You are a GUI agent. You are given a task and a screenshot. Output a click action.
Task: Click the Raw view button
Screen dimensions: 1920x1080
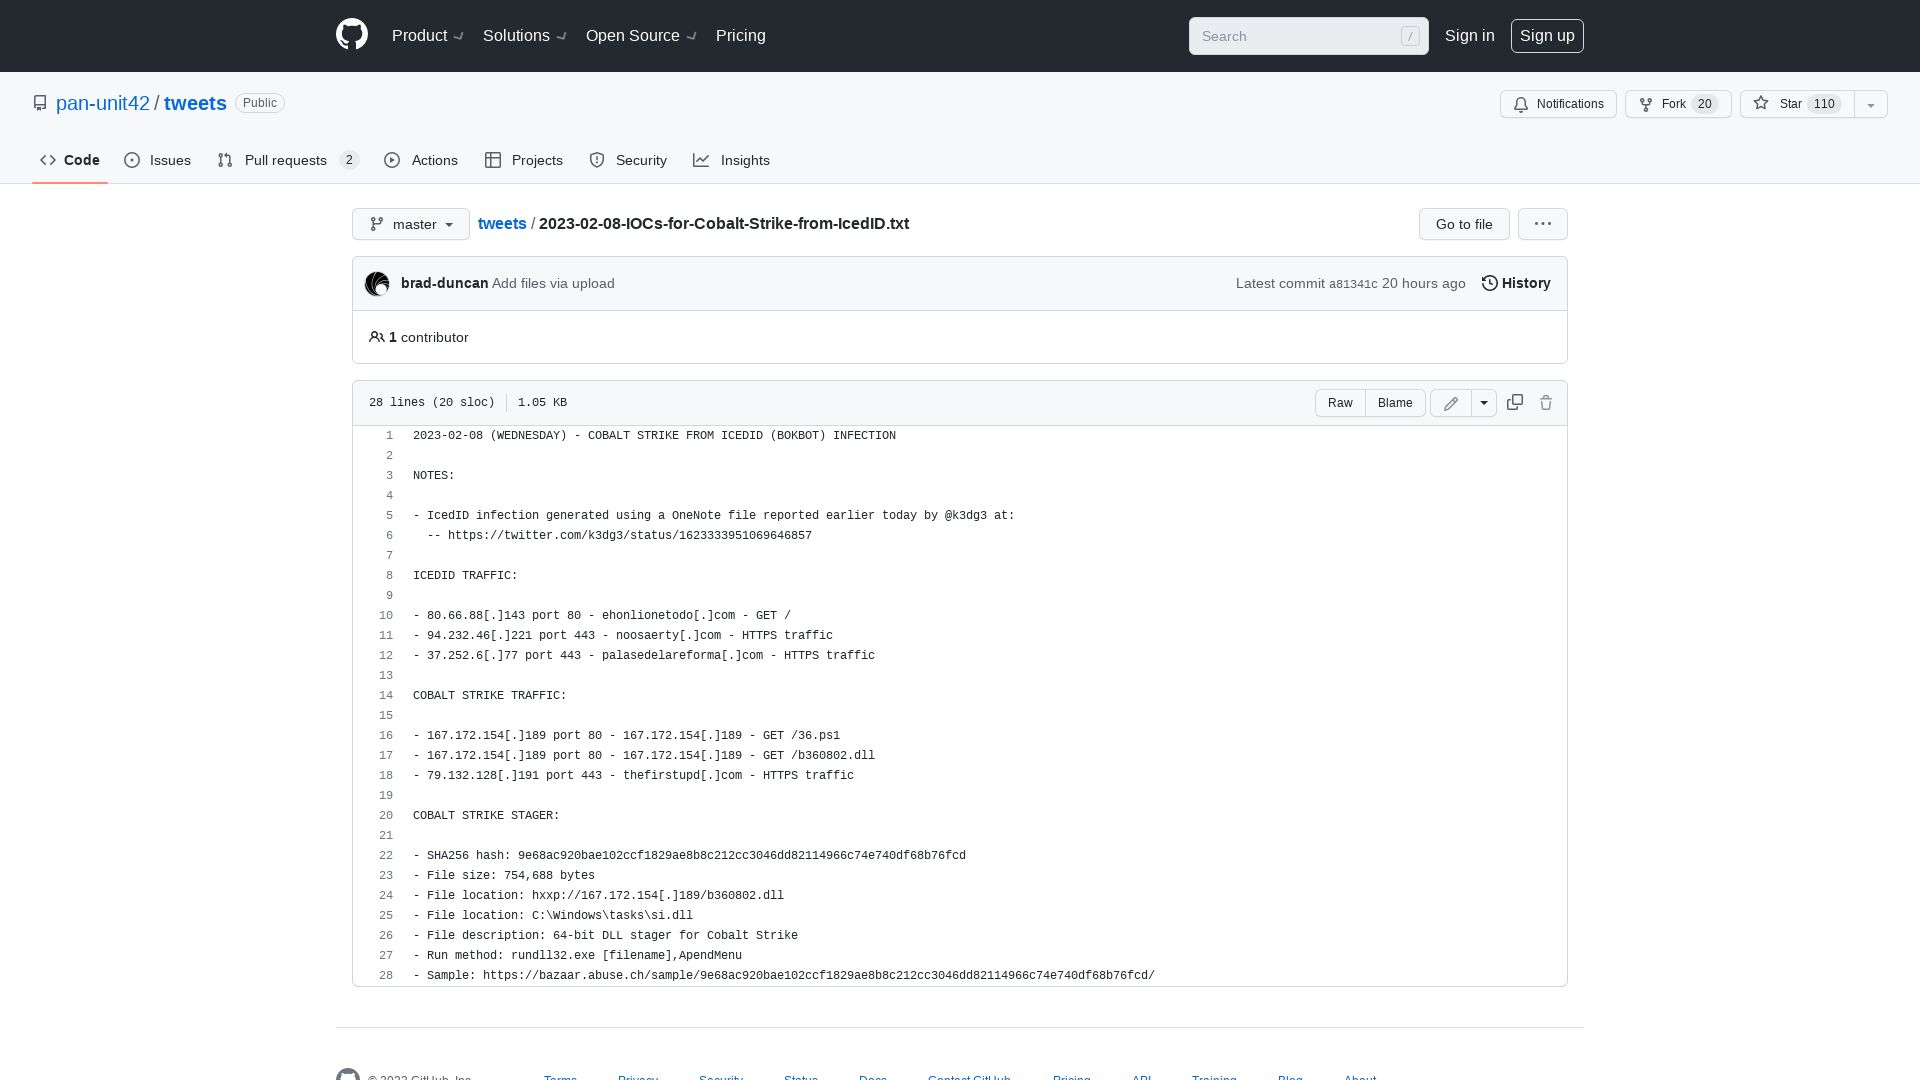pos(1340,402)
